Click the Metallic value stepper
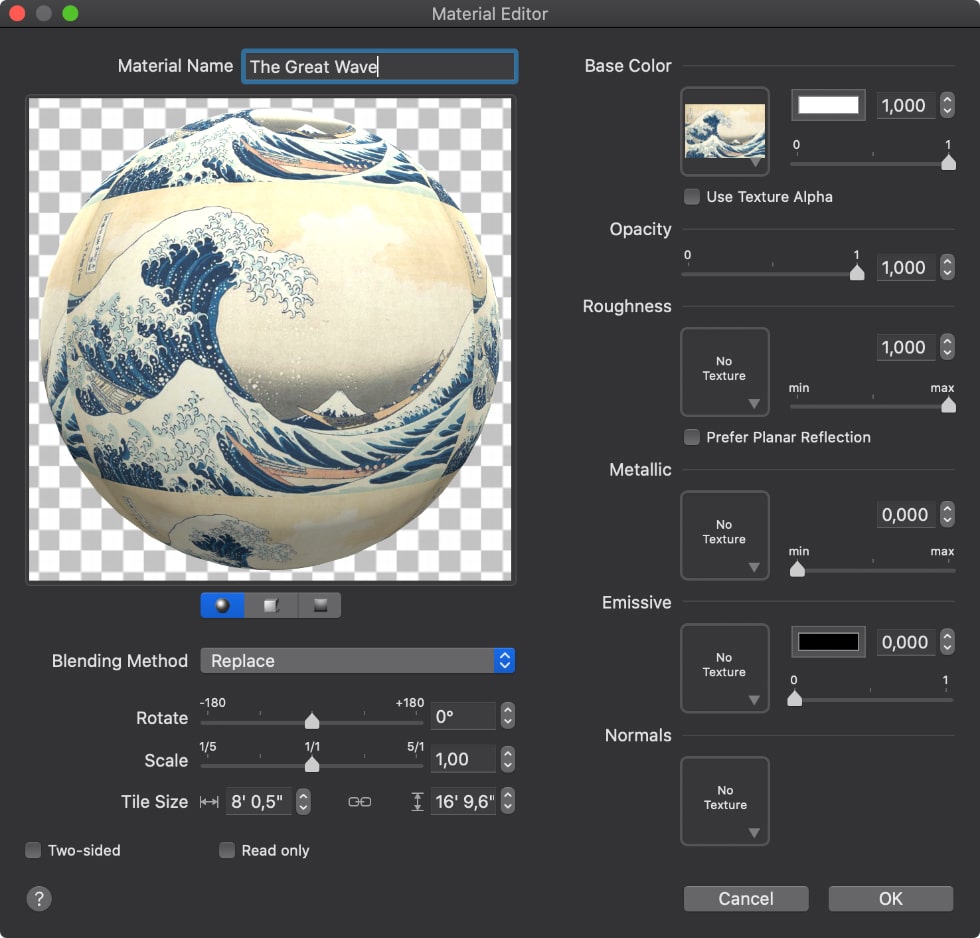Screen dimensions: 980x938 tap(947, 514)
